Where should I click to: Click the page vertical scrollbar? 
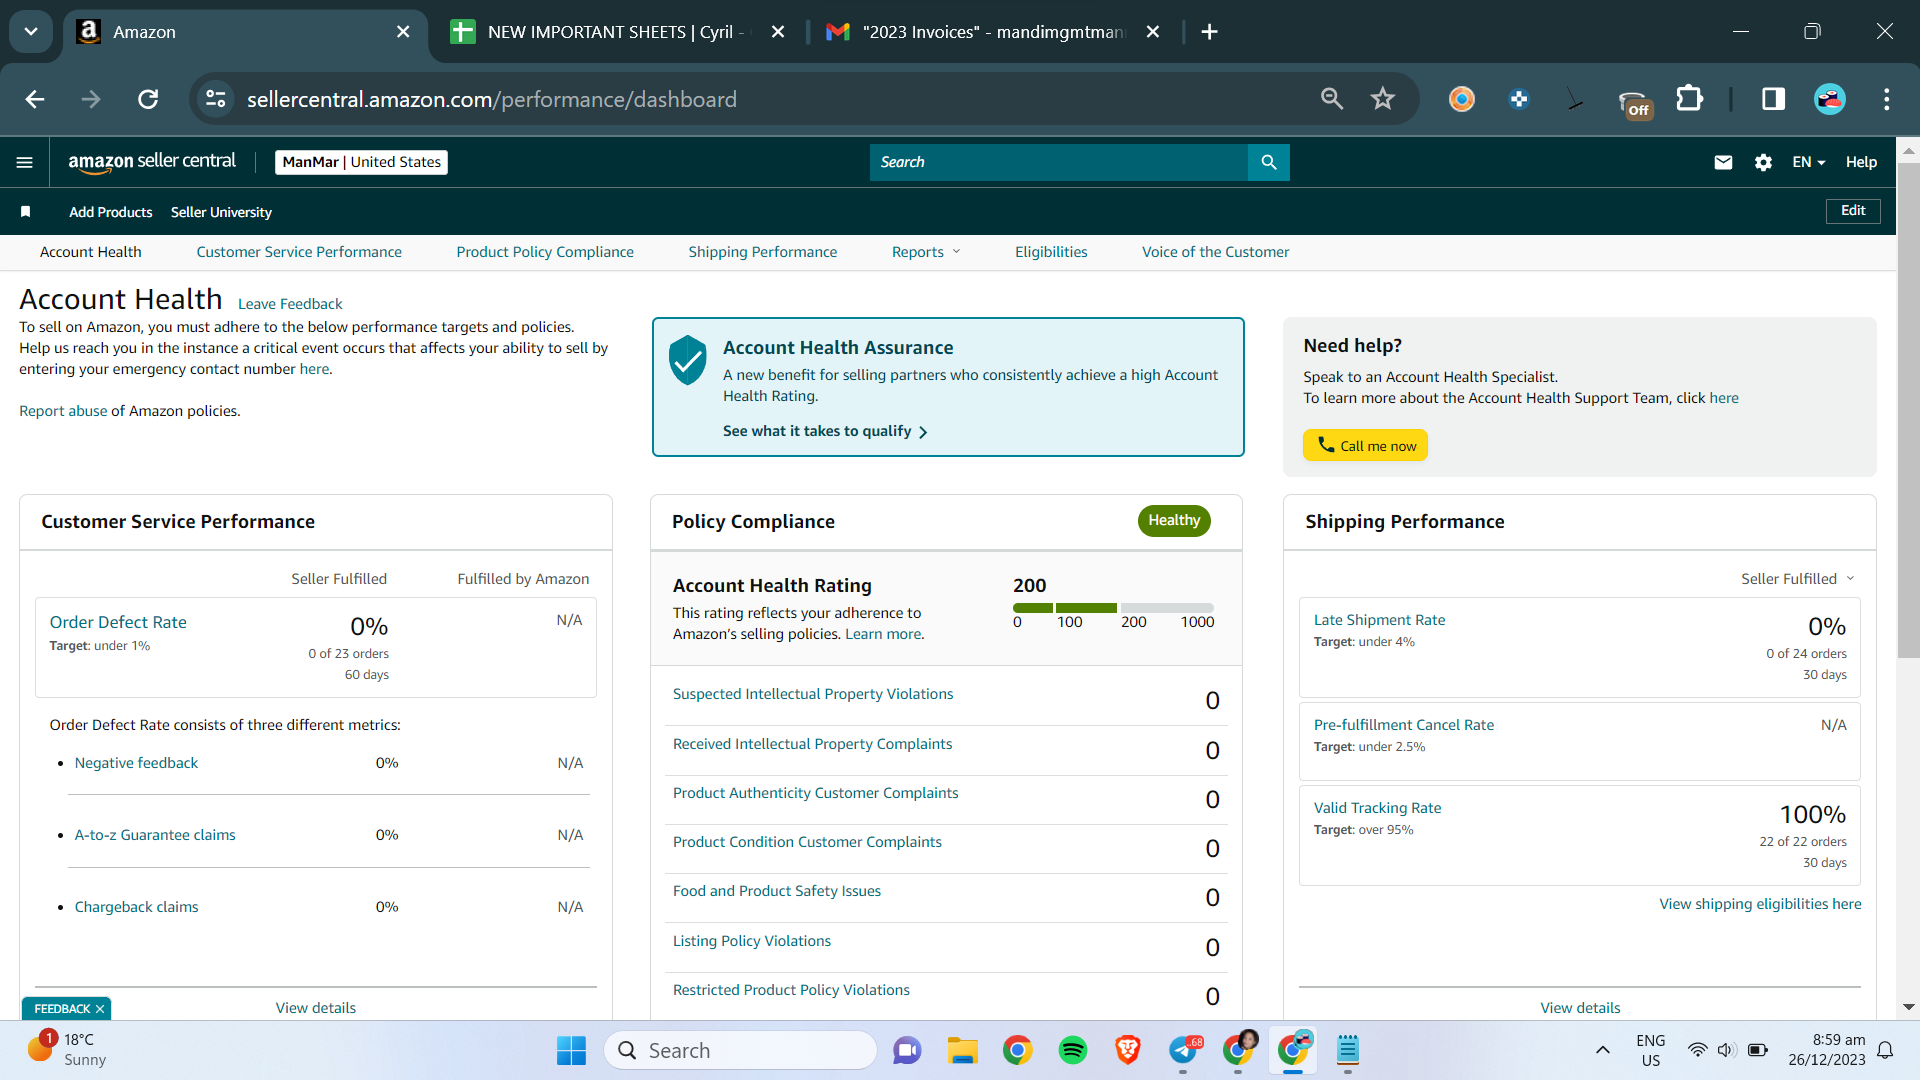point(1908,410)
